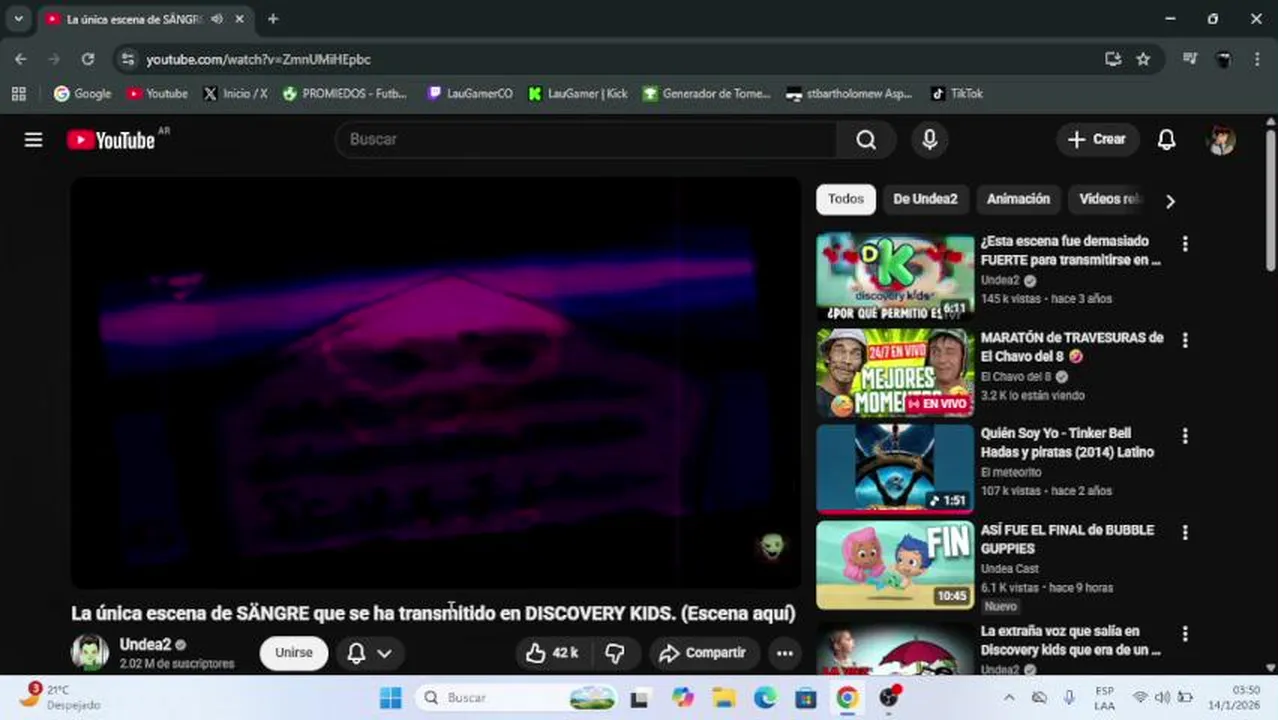Open the Undea2 channel avatar
The height and width of the screenshot is (720, 1278).
point(90,652)
